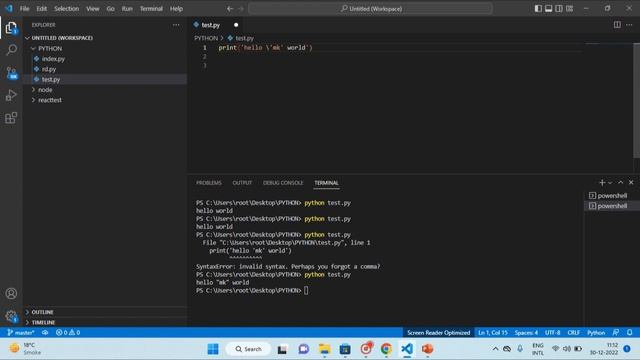Open the Run menu
Screen dimensions: 640x360
pyautogui.click(x=127, y=9)
